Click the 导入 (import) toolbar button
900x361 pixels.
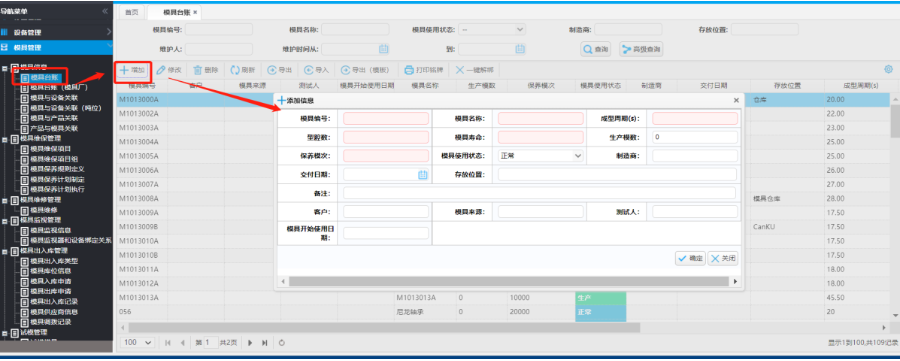tap(316, 70)
